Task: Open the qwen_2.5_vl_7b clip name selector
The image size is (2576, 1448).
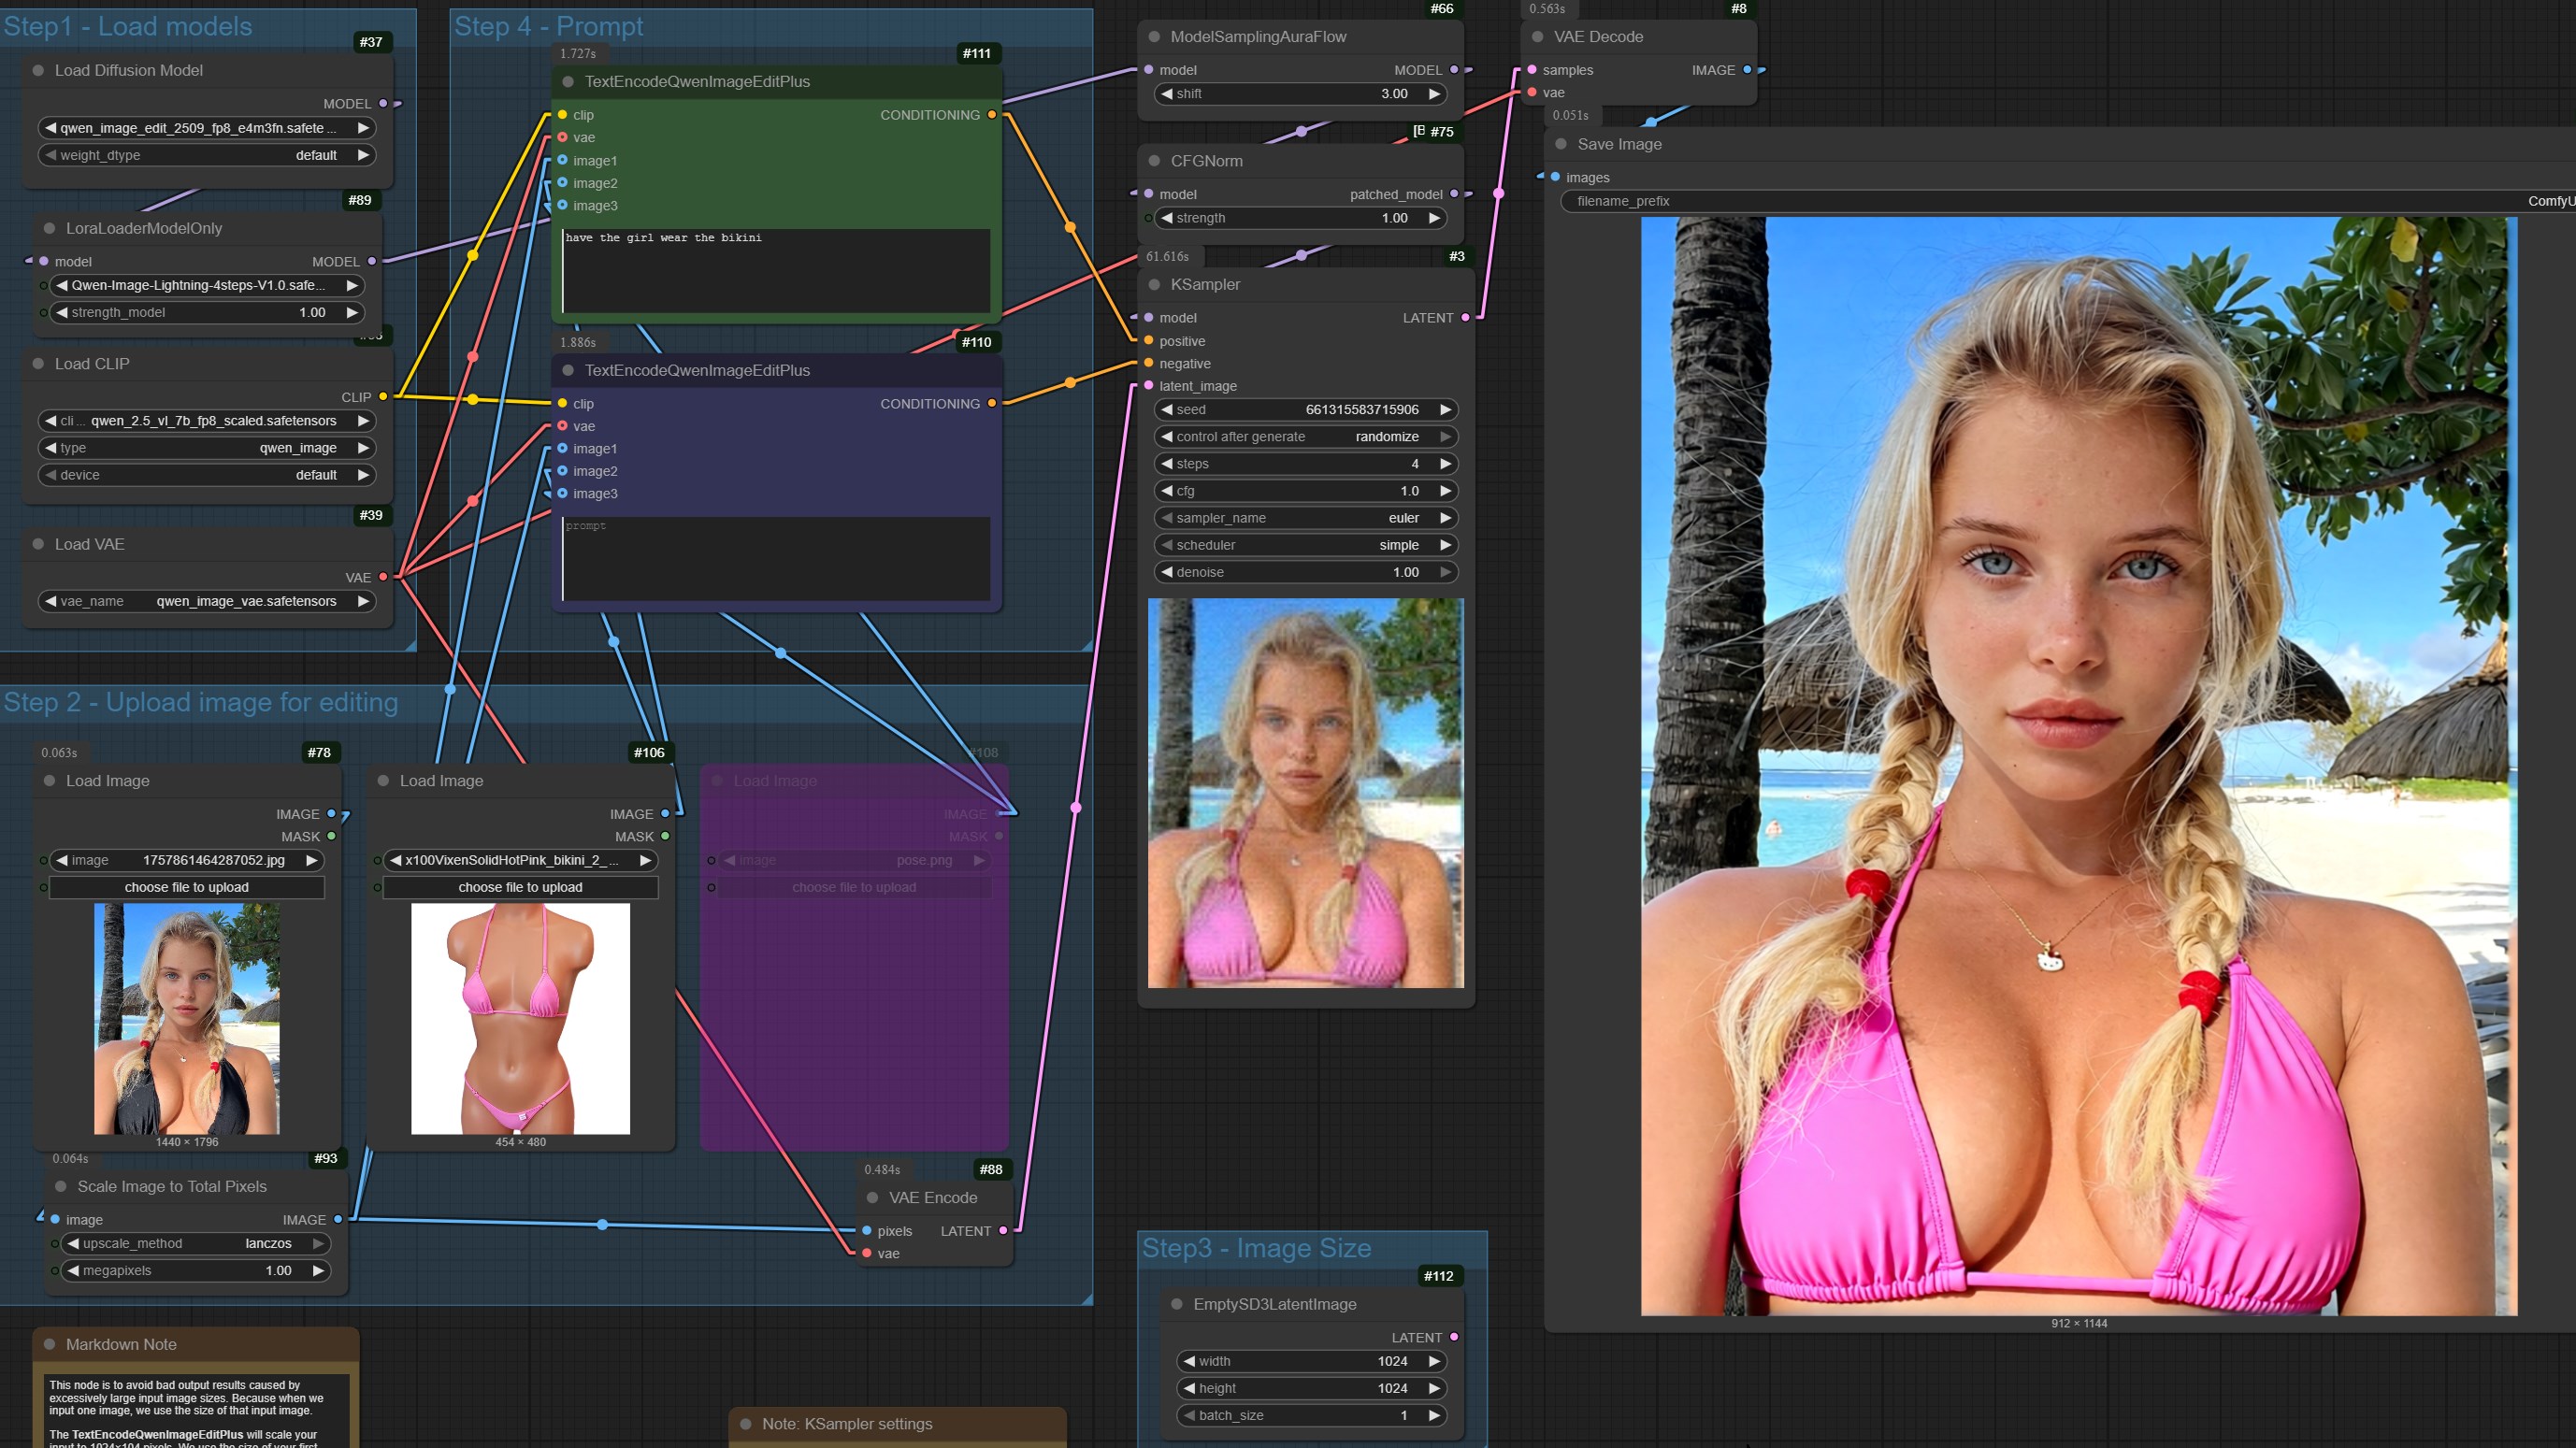Action: [207, 421]
